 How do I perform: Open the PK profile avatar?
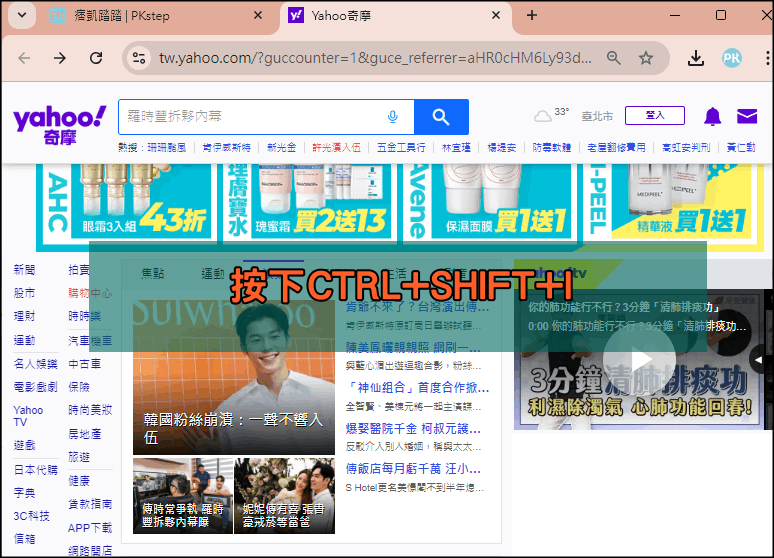[x=732, y=58]
